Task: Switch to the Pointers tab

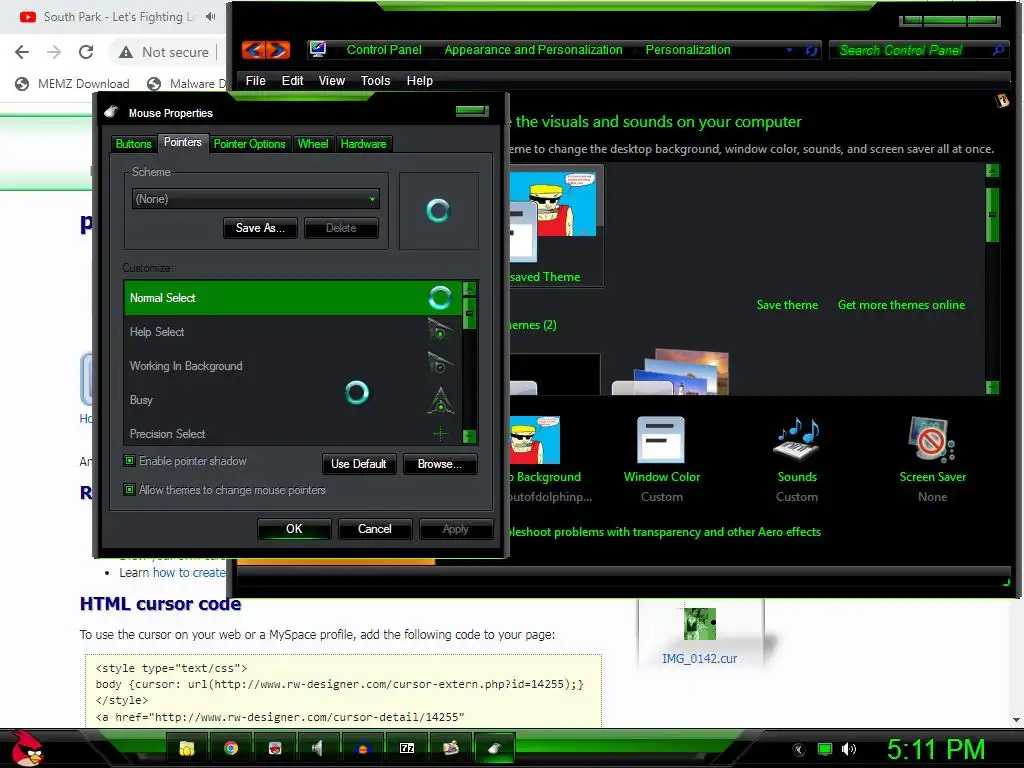Action: tap(183, 142)
